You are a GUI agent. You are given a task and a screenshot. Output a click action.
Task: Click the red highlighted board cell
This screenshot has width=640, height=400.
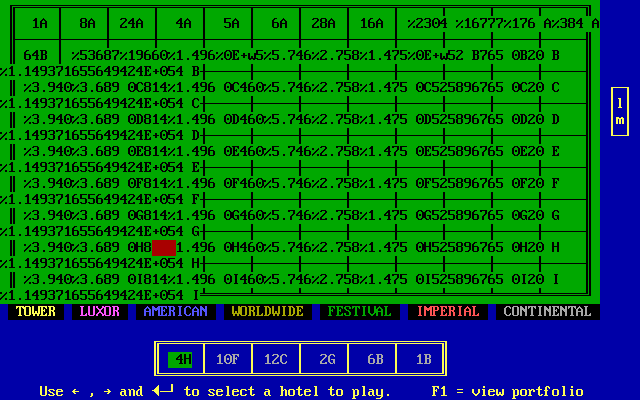(164, 247)
